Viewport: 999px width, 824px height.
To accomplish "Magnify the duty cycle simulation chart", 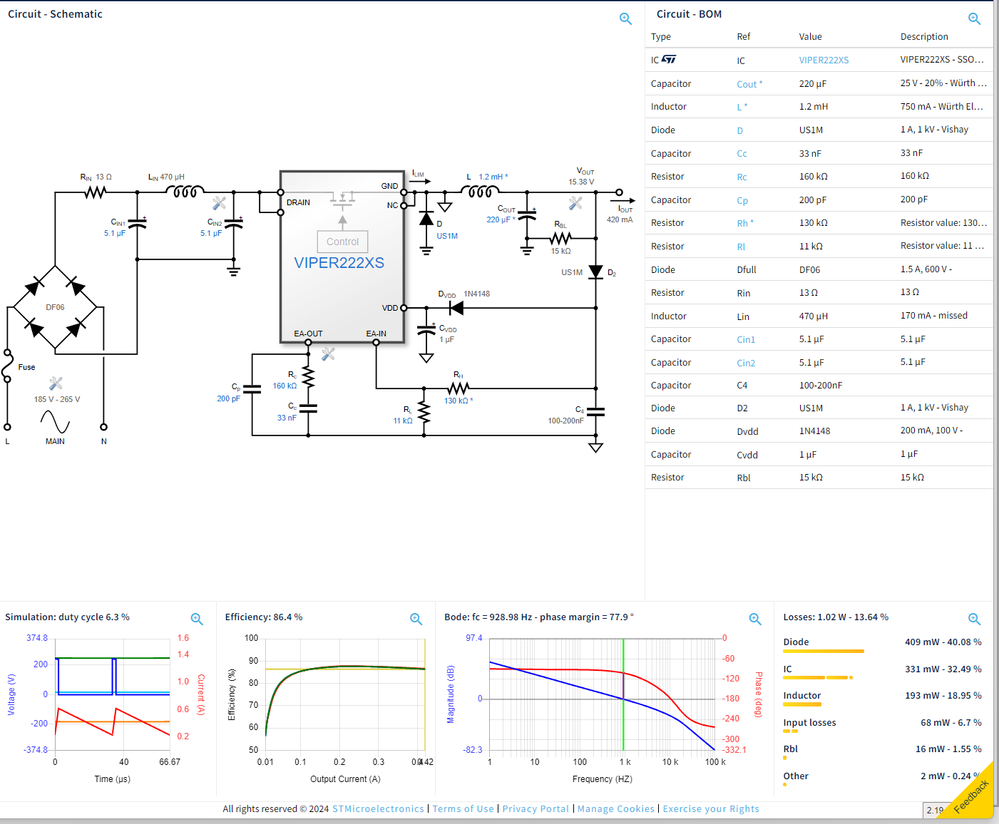I will coord(197,619).
